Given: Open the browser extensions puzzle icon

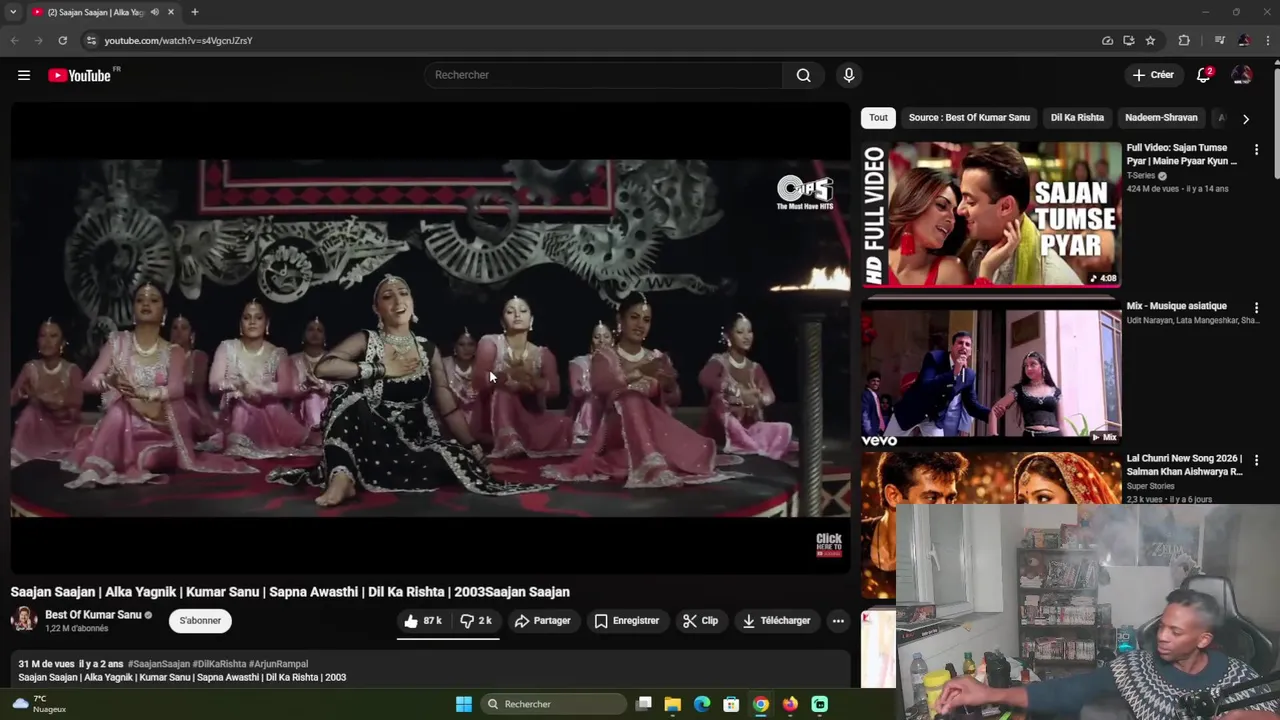Looking at the screenshot, I should coord(1184,41).
